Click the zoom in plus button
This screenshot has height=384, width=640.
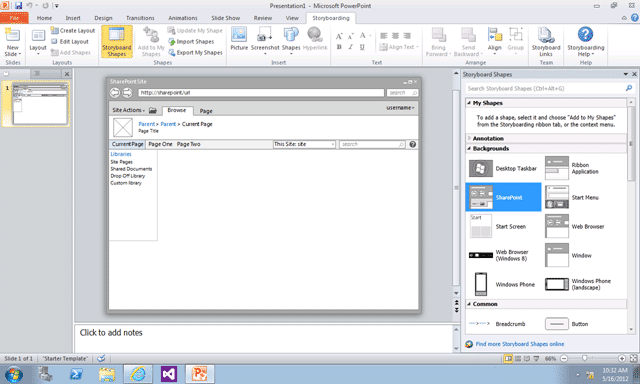pyautogui.click(x=622, y=358)
